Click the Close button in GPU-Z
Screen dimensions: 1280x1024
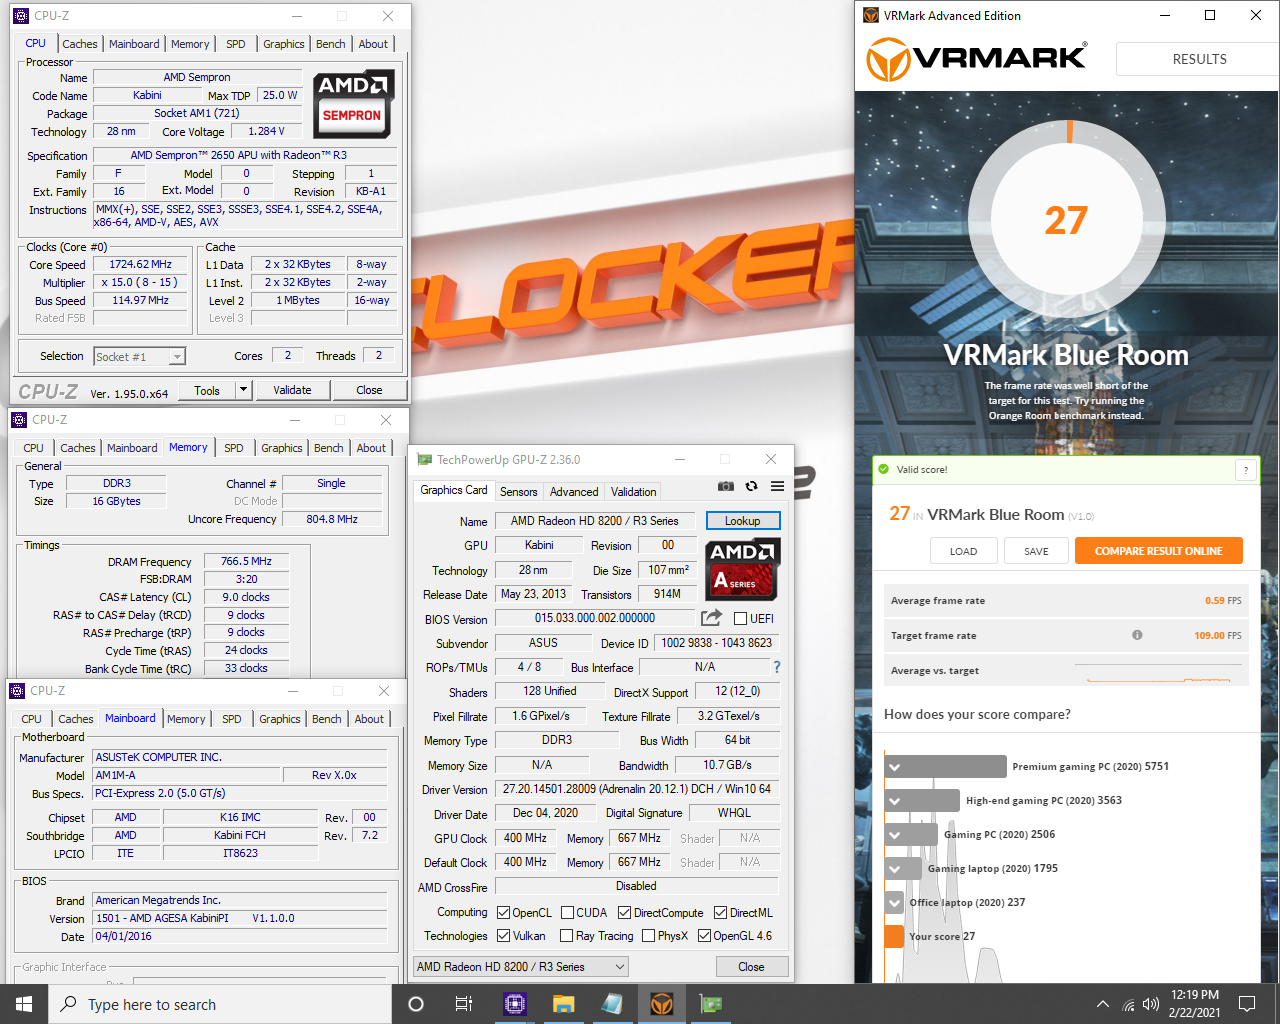pos(751,967)
